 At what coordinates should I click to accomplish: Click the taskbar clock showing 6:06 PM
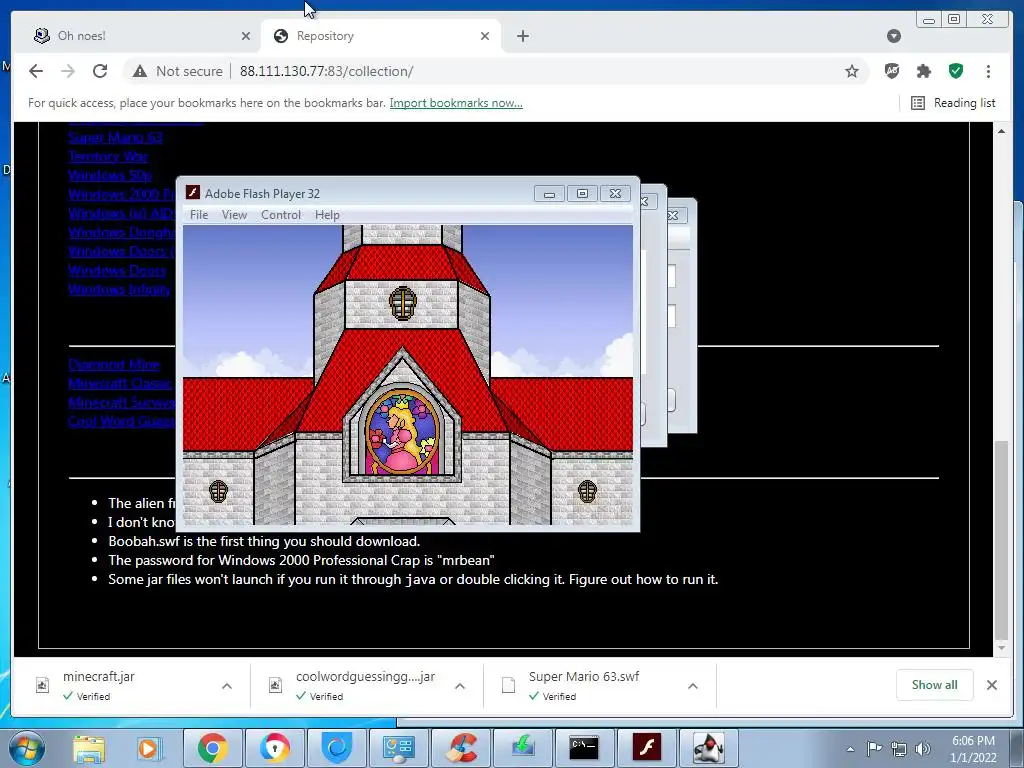pyautogui.click(x=973, y=749)
